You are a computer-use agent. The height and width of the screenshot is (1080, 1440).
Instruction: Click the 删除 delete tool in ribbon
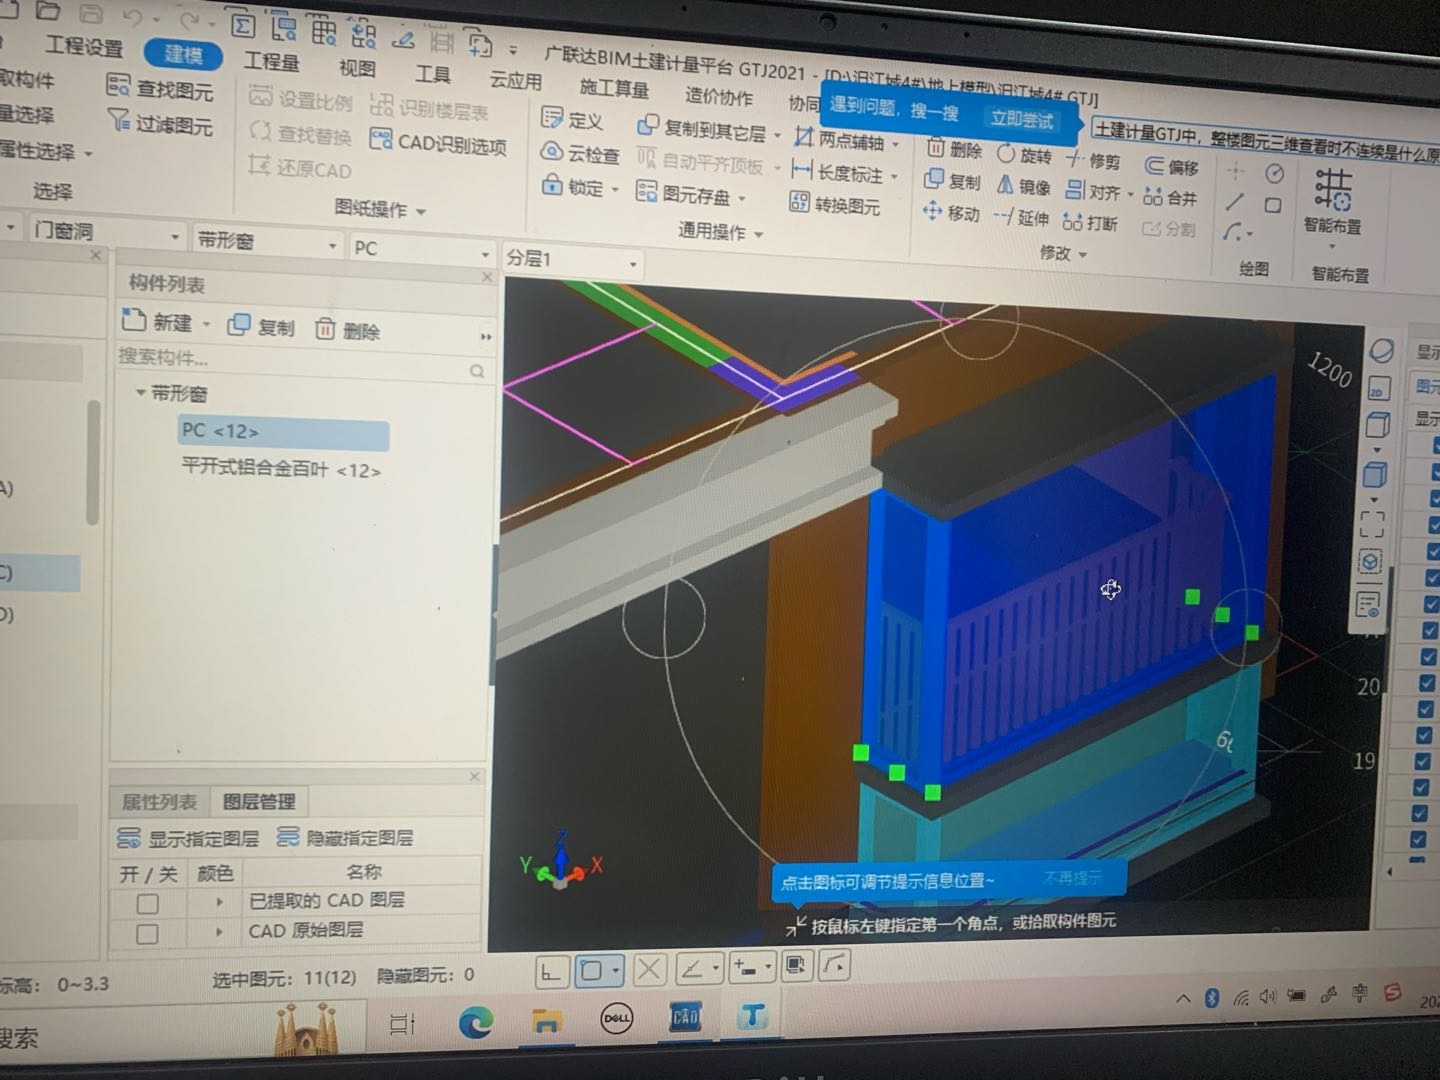click(954, 149)
